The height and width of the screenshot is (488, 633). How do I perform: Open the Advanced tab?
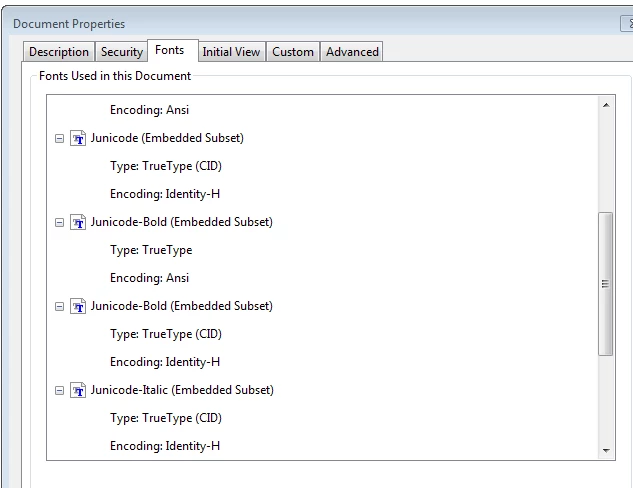[352, 52]
